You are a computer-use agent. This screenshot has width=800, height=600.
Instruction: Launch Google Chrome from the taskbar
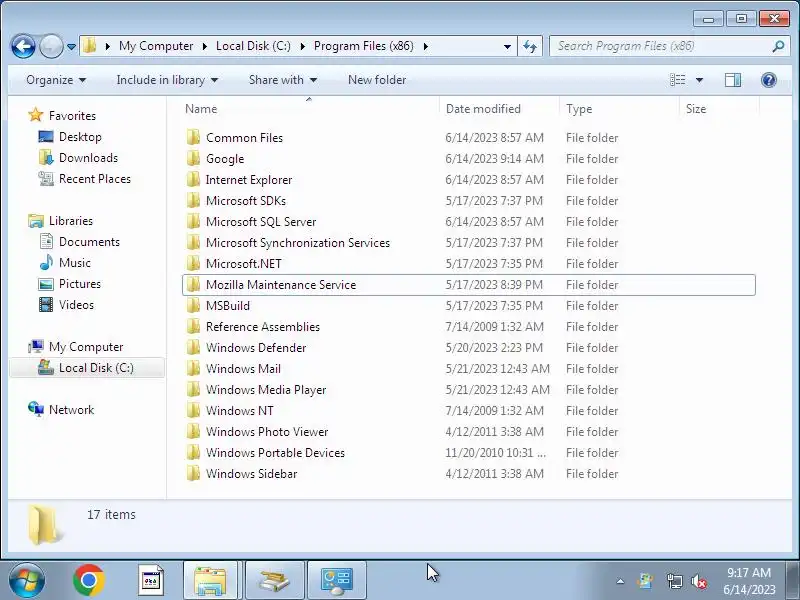coord(89,581)
